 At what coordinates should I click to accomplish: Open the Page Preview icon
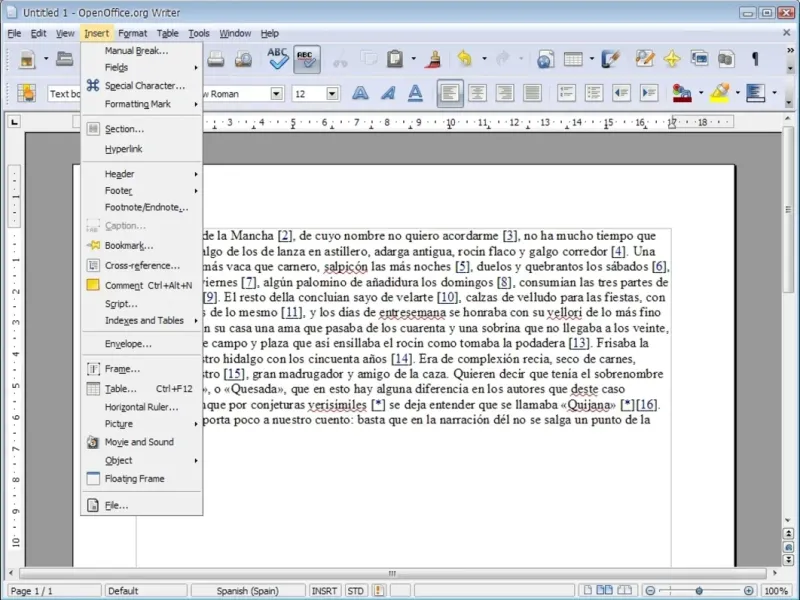pos(243,60)
